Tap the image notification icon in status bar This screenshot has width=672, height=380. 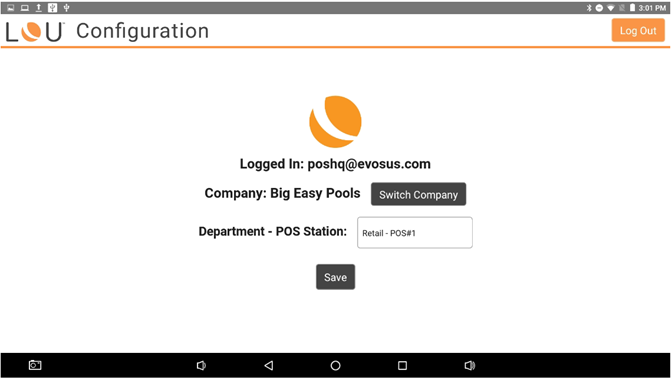tap(11, 8)
